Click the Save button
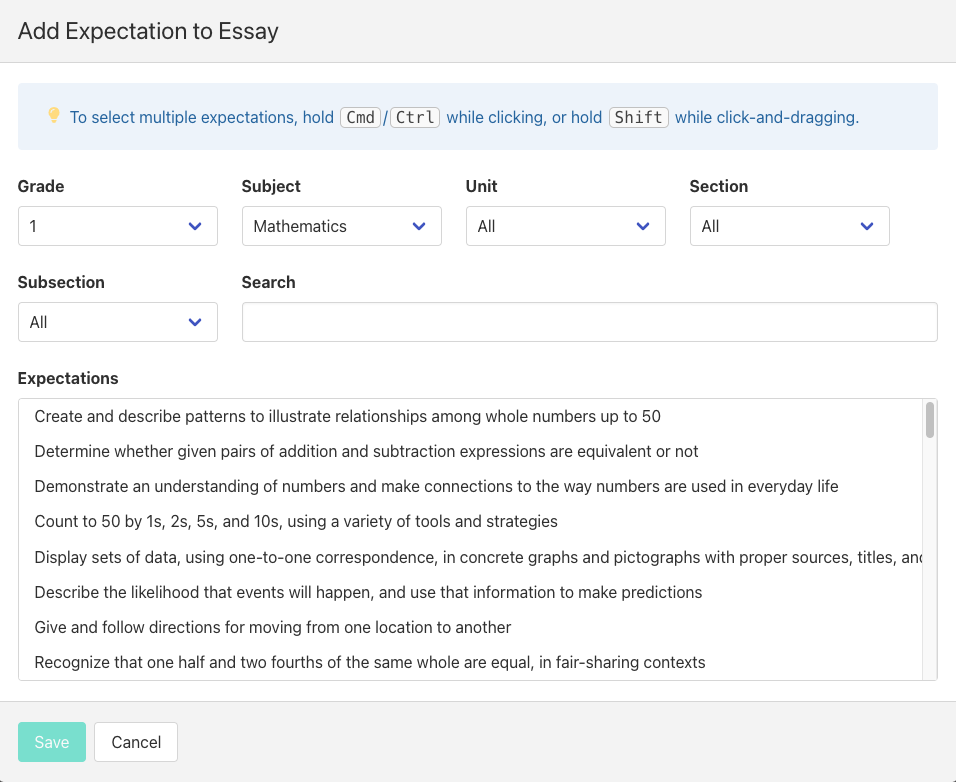Image resolution: width=956 pixels, height=782 pixels. [52, 742]
